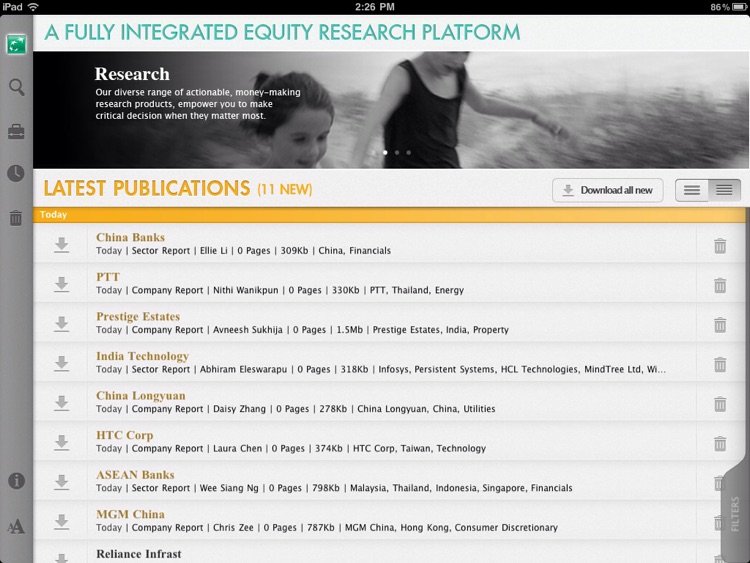Screen dimensions: 750x563
Task: Tap 'Chris Zee' author text
Action: [233, 528]
